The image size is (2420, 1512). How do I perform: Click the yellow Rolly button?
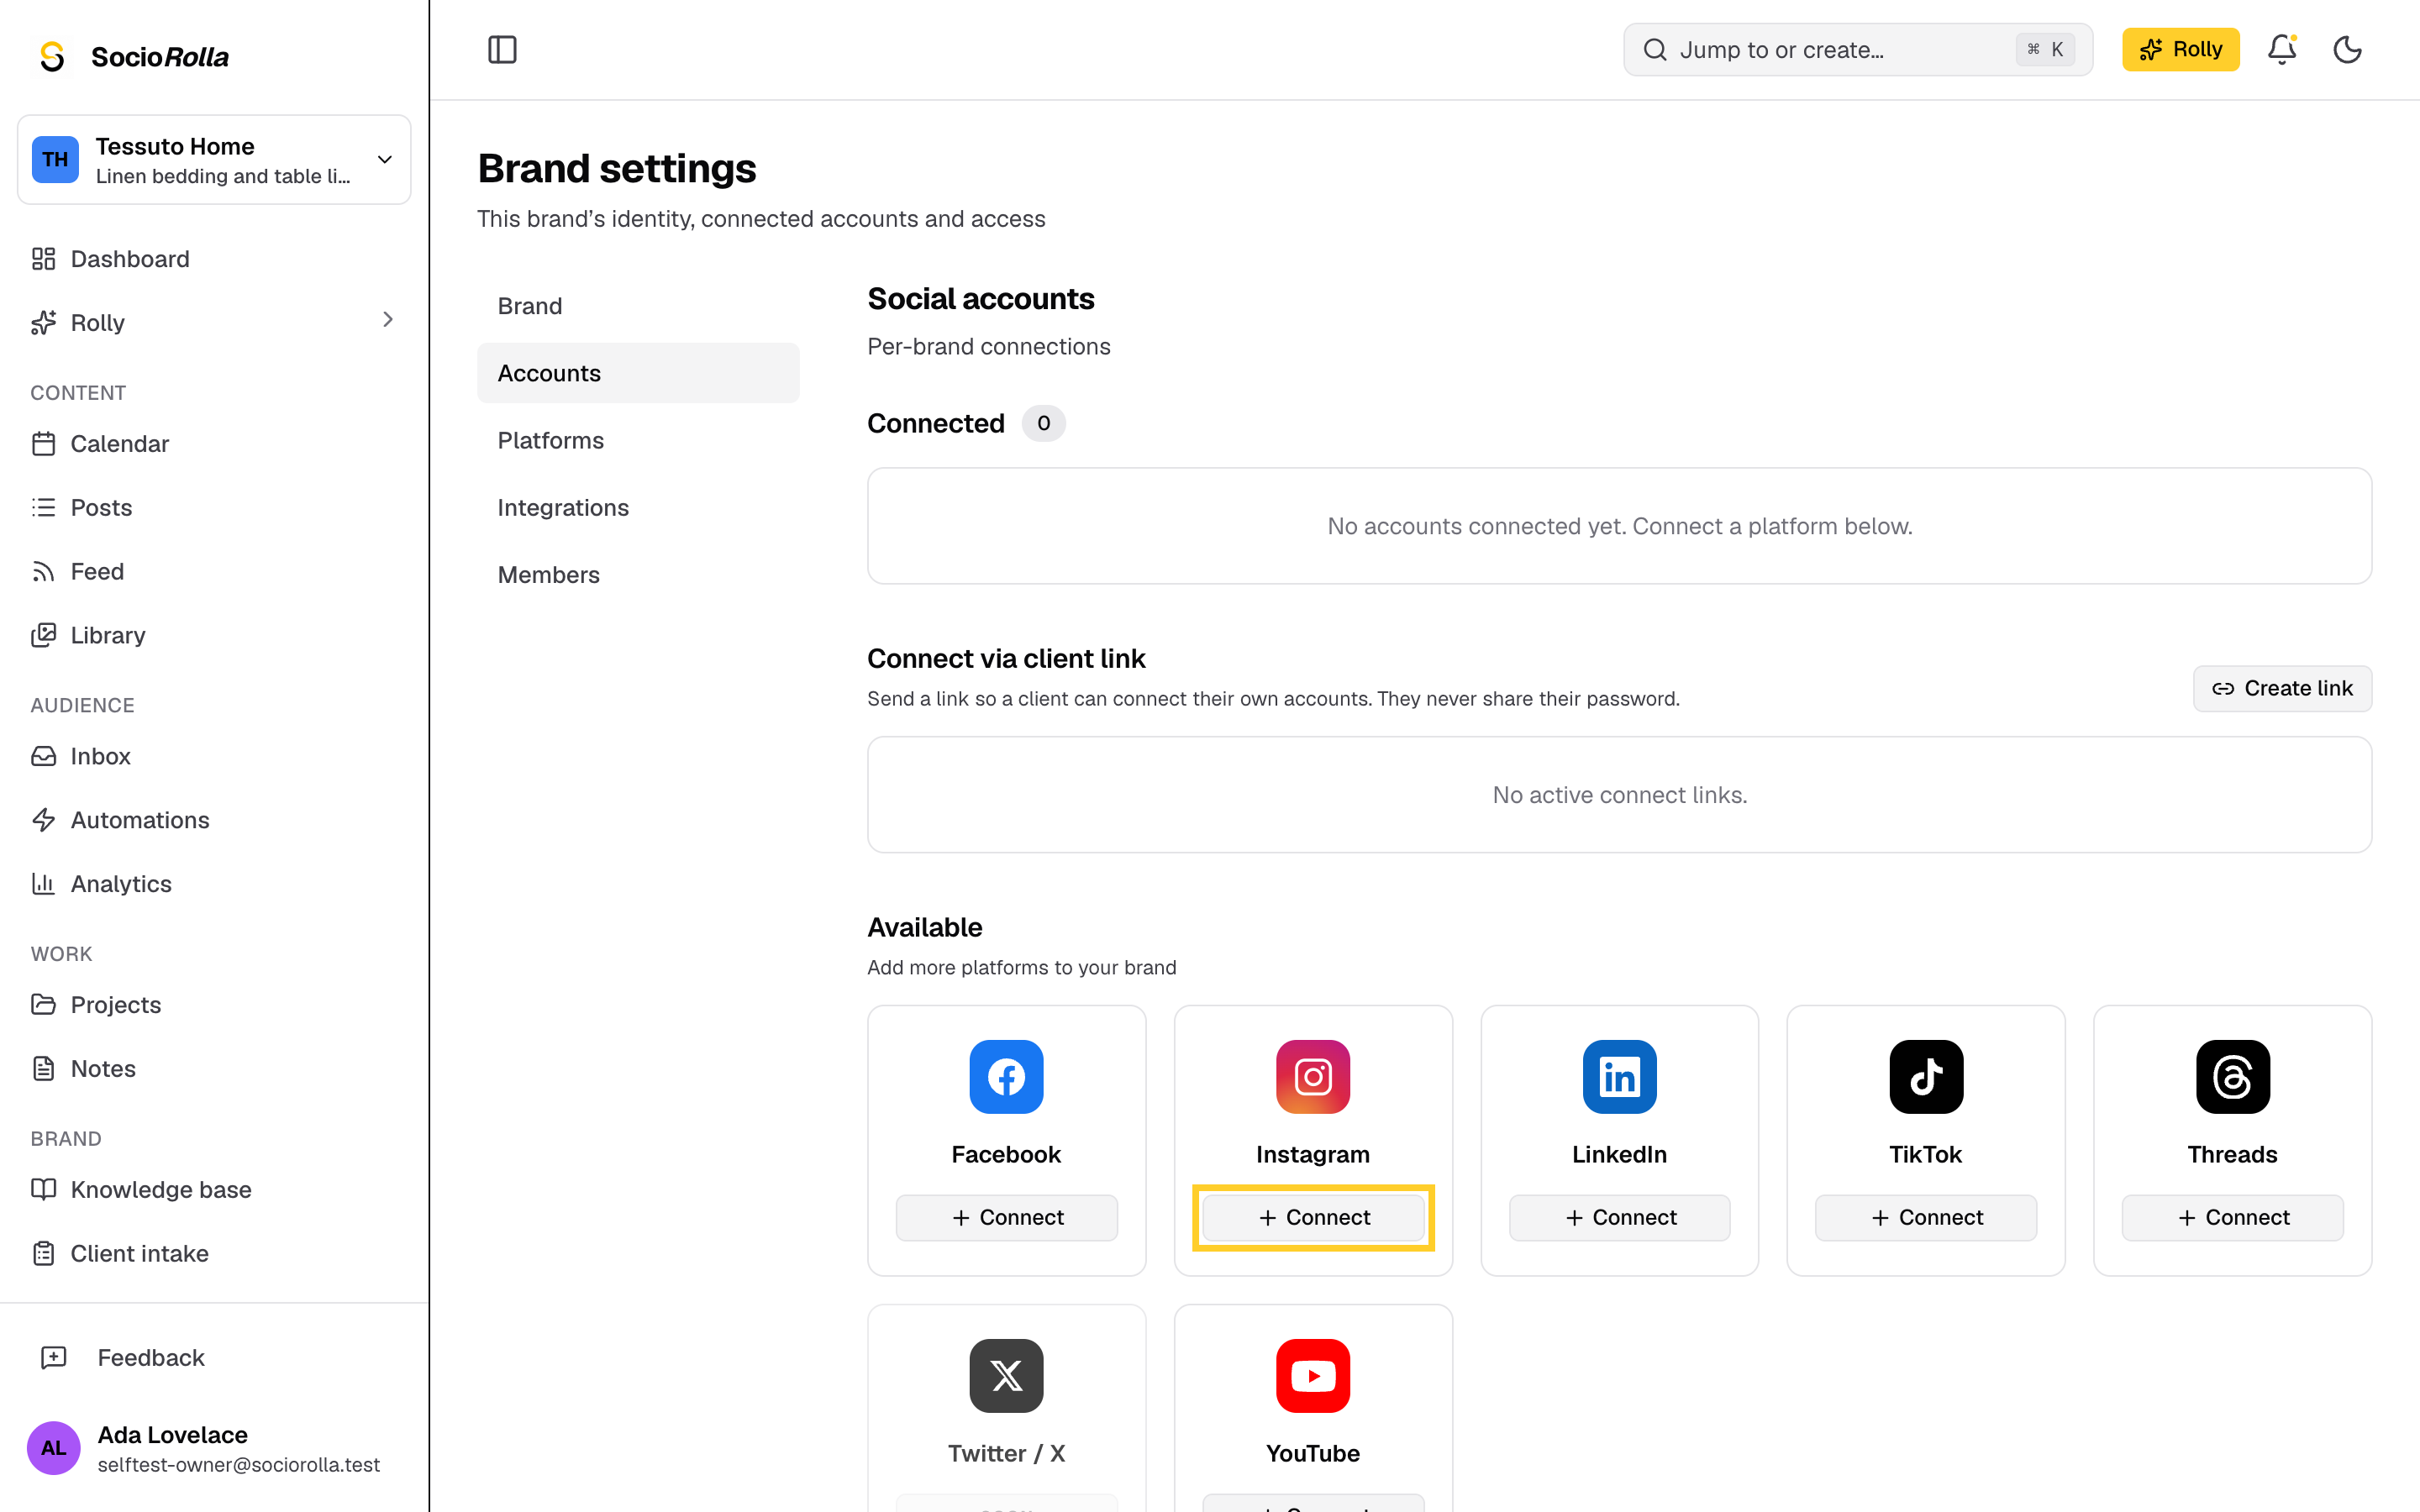[x=2180, y=49]
